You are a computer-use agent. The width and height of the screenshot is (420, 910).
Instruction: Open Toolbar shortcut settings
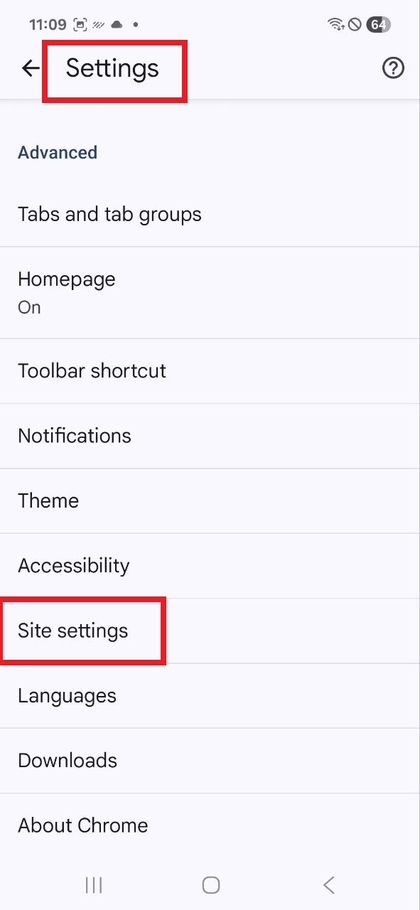(210, 371)
